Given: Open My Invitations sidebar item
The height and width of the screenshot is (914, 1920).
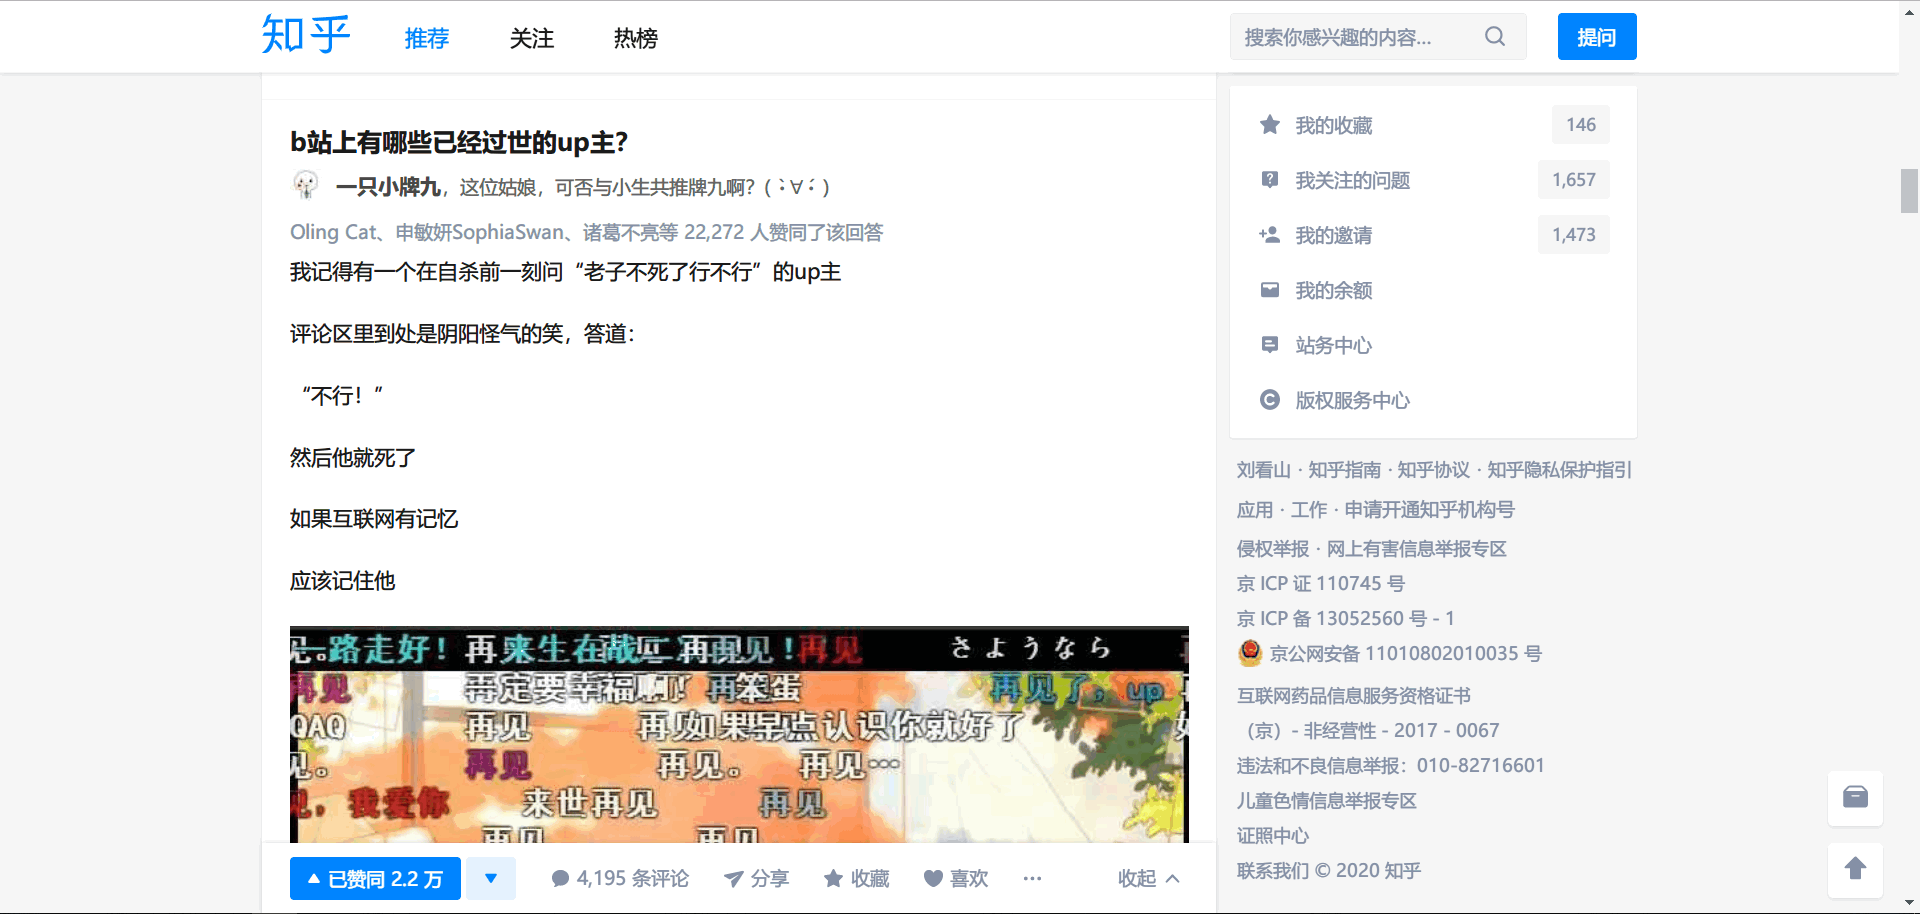Looking at the screenshot, I should point(1333,235).
